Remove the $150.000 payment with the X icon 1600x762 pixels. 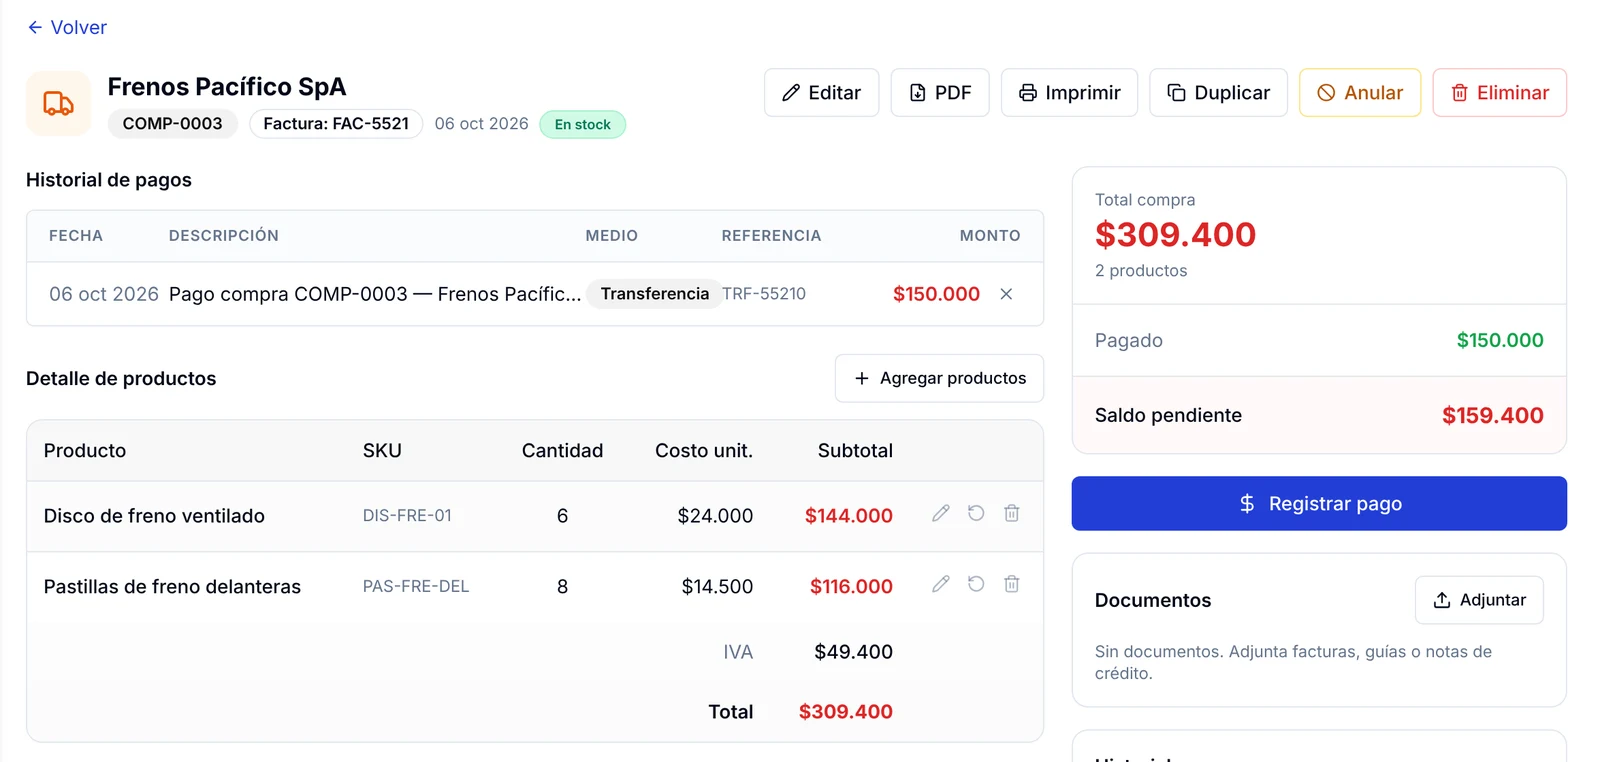(1006, 294)
